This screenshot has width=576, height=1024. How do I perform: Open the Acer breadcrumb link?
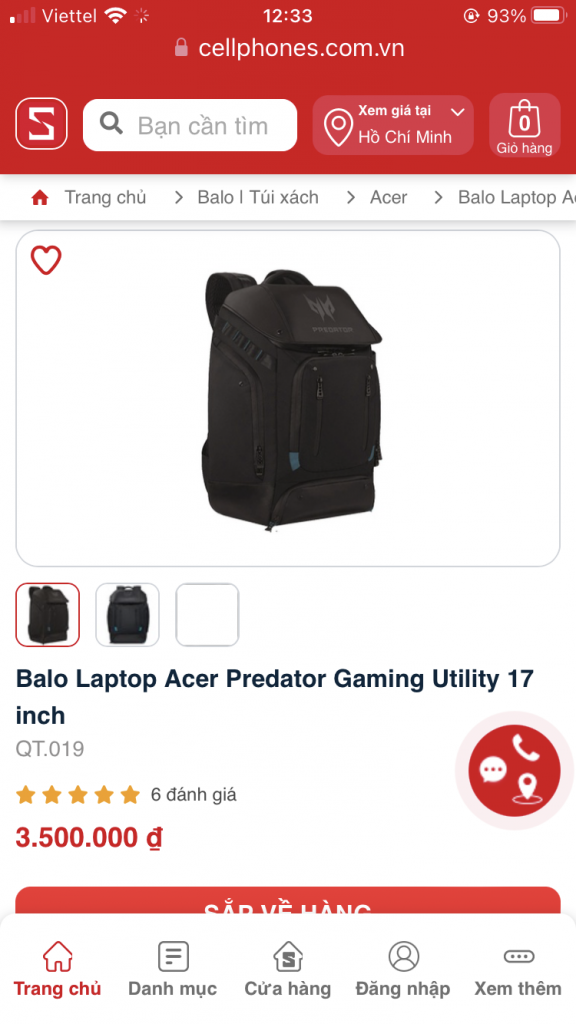389,197
